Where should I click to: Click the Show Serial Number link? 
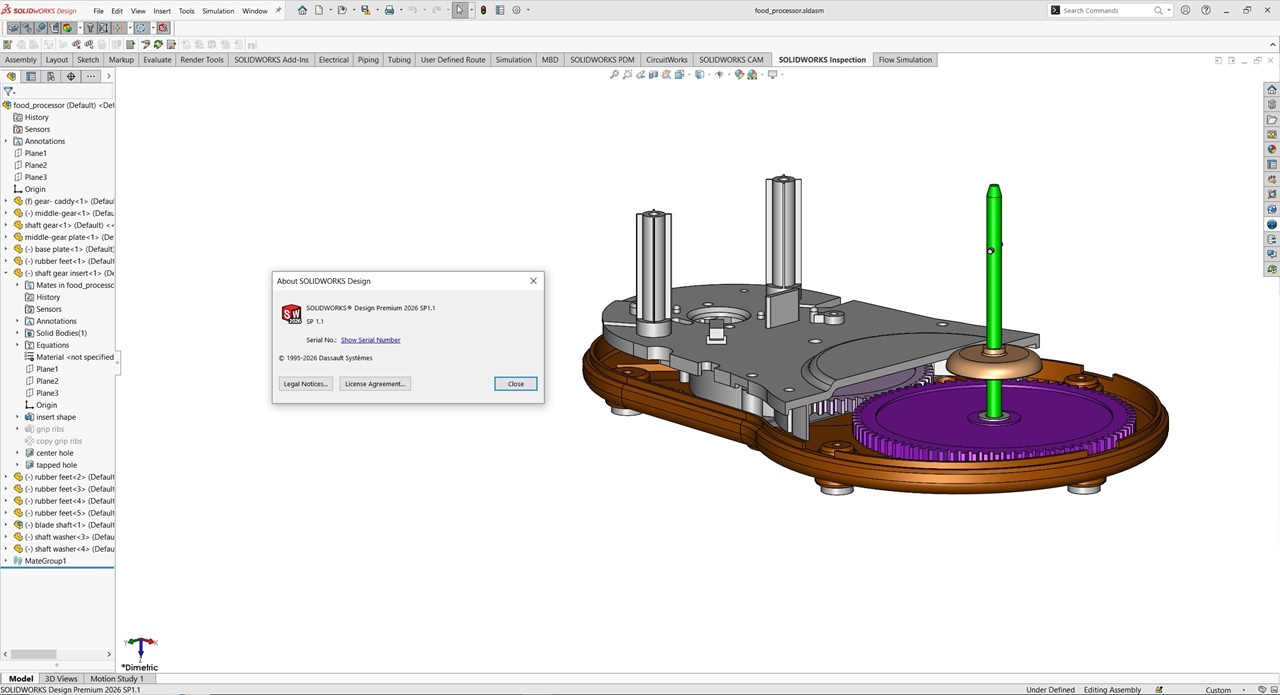click(370, 340)
